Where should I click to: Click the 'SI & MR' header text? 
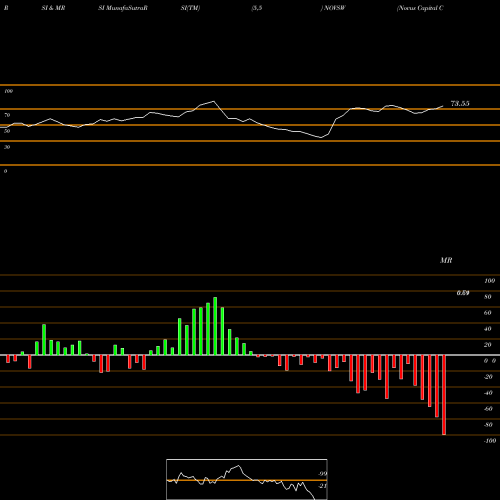point(53,8)
